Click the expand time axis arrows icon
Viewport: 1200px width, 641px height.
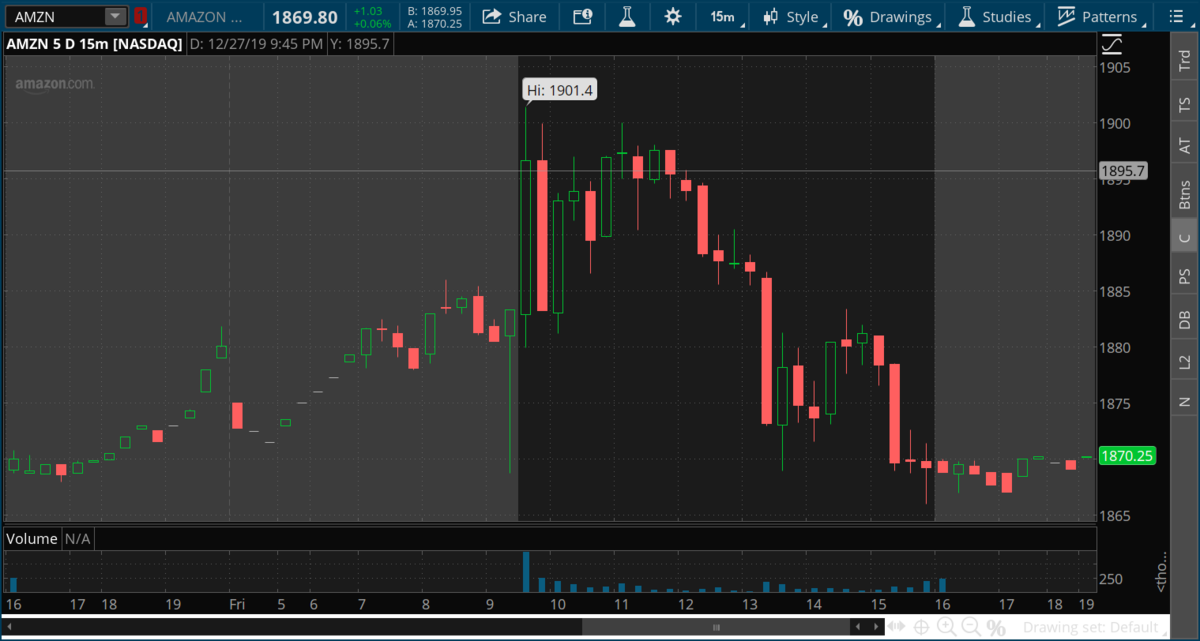[x=897, y=627]
